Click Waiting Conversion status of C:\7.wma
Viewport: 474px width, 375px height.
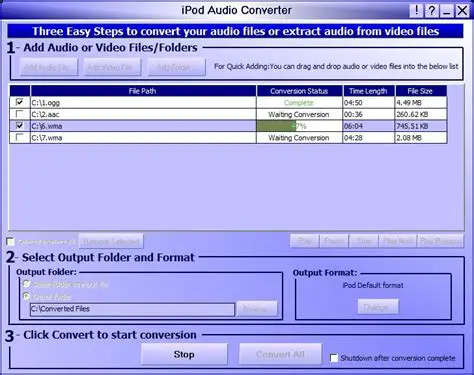(299, 138)
